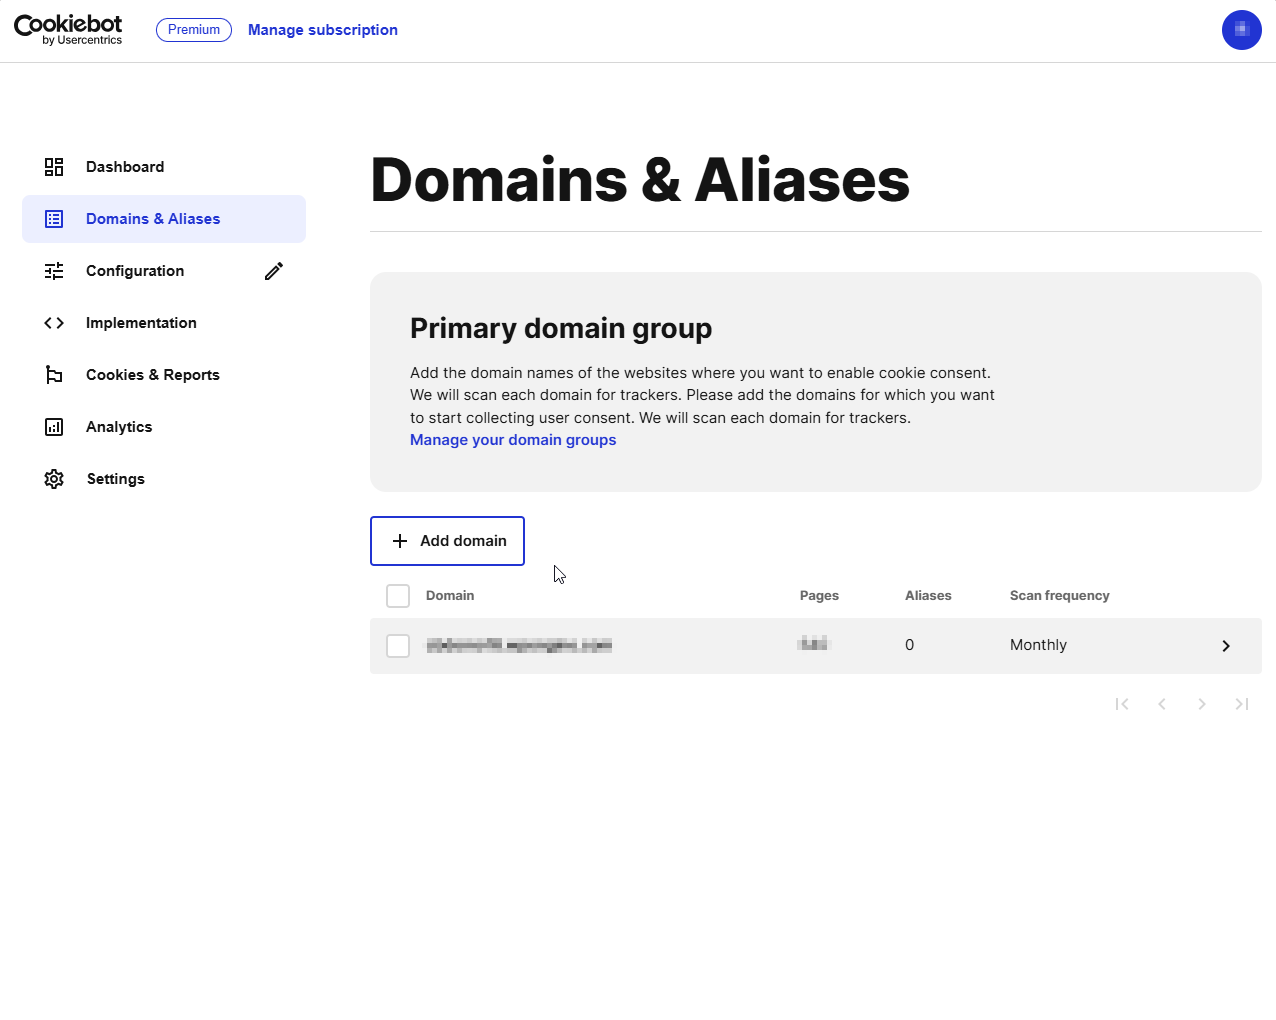Jump to the last page using the arrow
Image resolution: width=1276 pixels, height=1020 pixels.
click(x=1242, y=704)
